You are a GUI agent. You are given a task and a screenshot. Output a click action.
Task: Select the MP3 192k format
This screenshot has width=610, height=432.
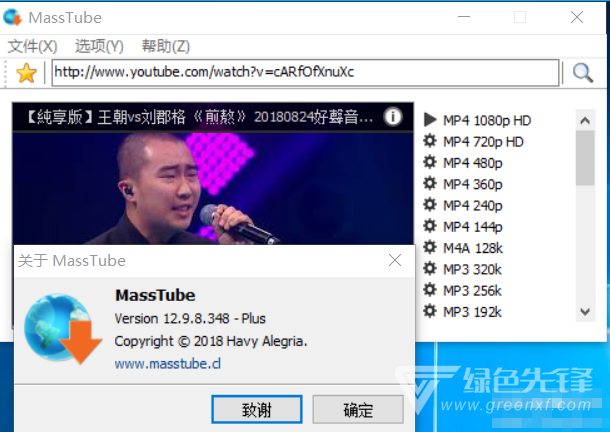pyautogui.click(x=472, y=312)
